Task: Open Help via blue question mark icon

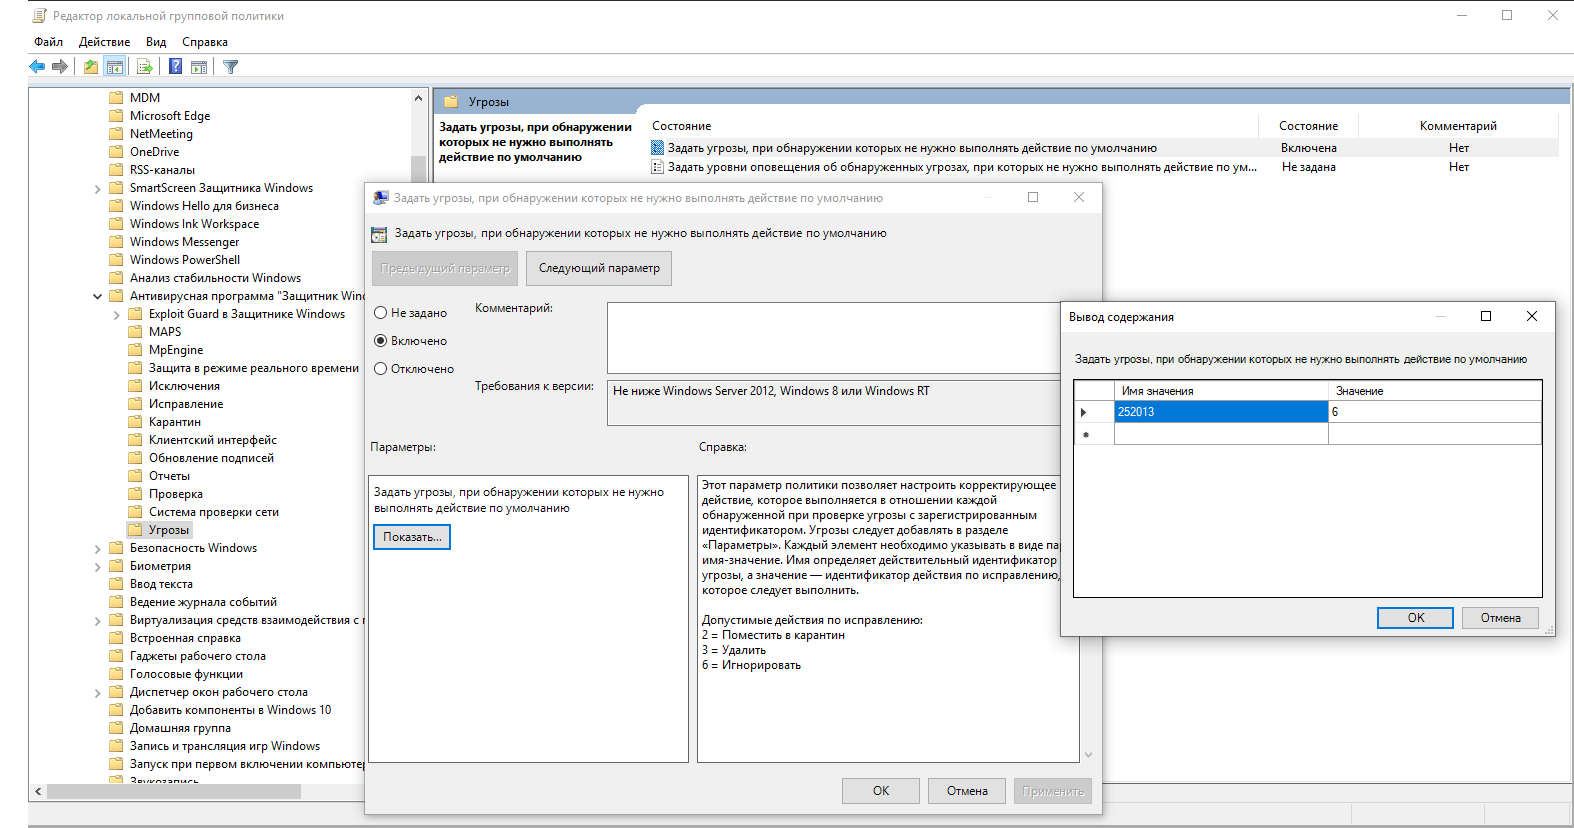Action: point(175,67)
